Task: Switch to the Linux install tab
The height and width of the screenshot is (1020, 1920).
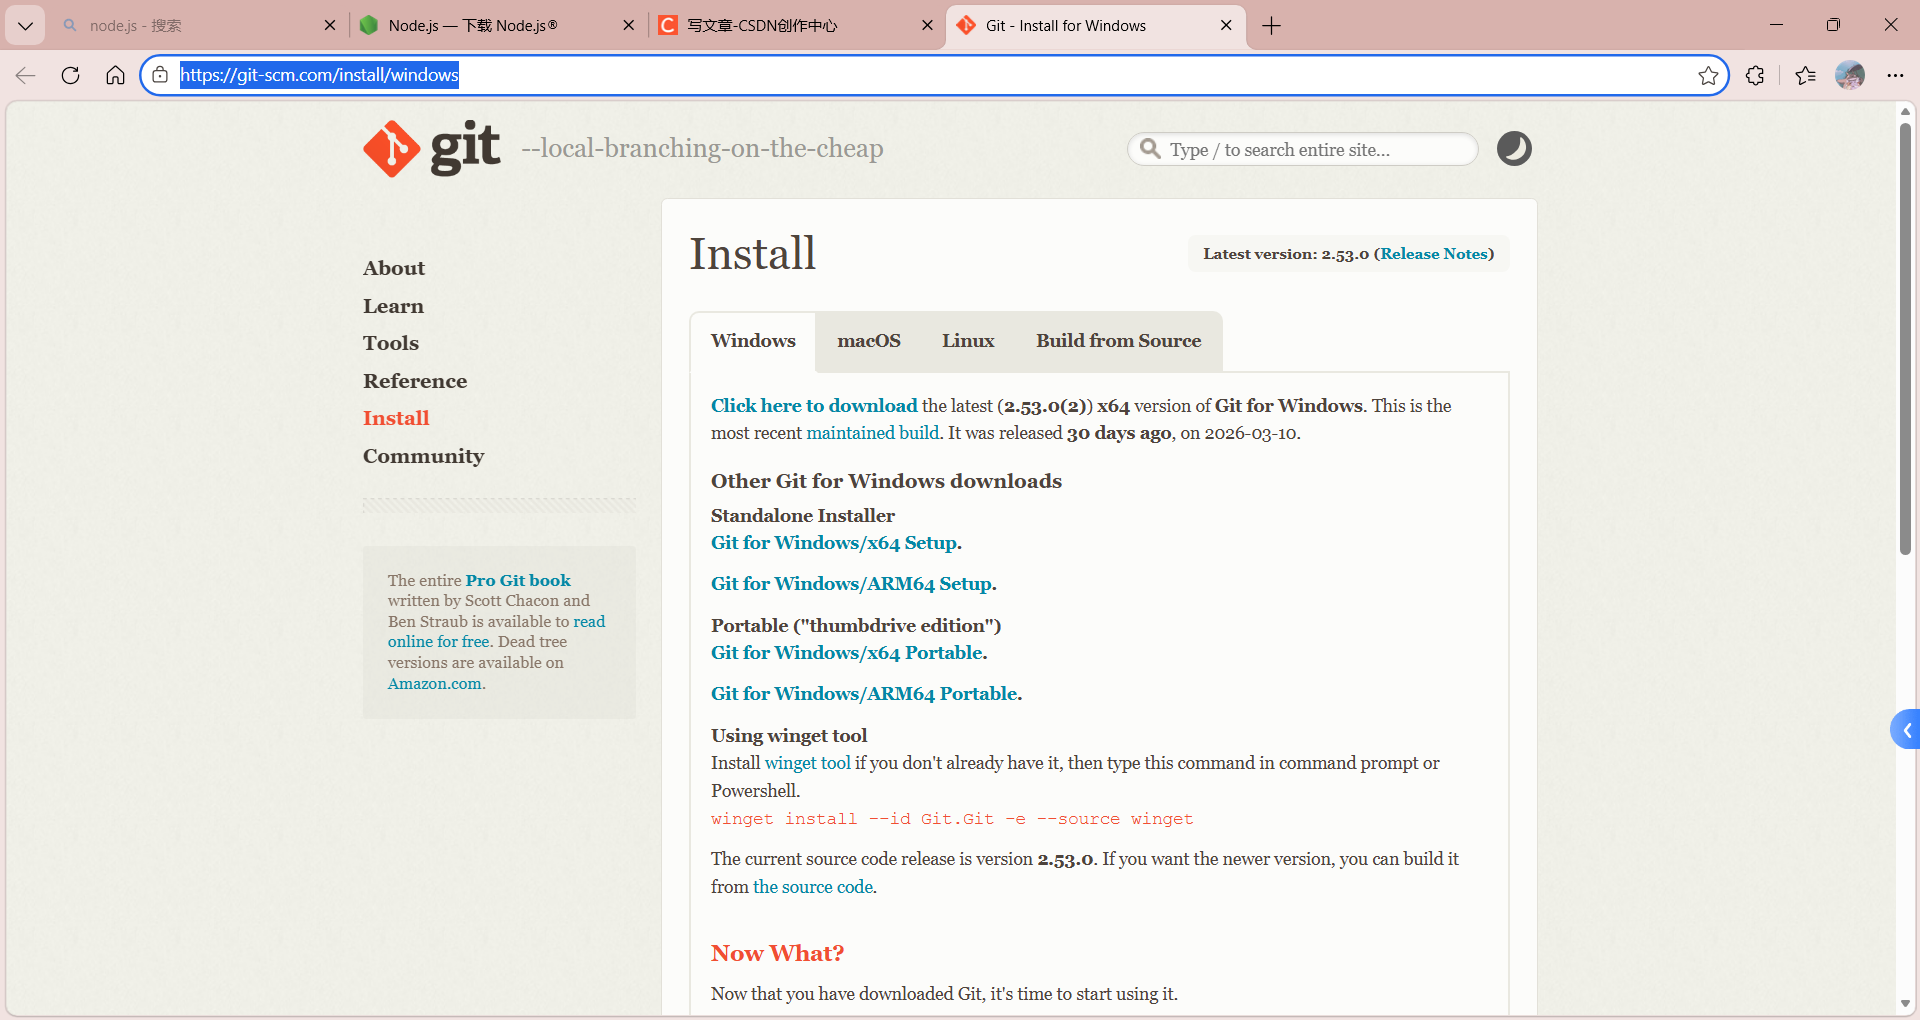Action: click(x=967, y=341)
